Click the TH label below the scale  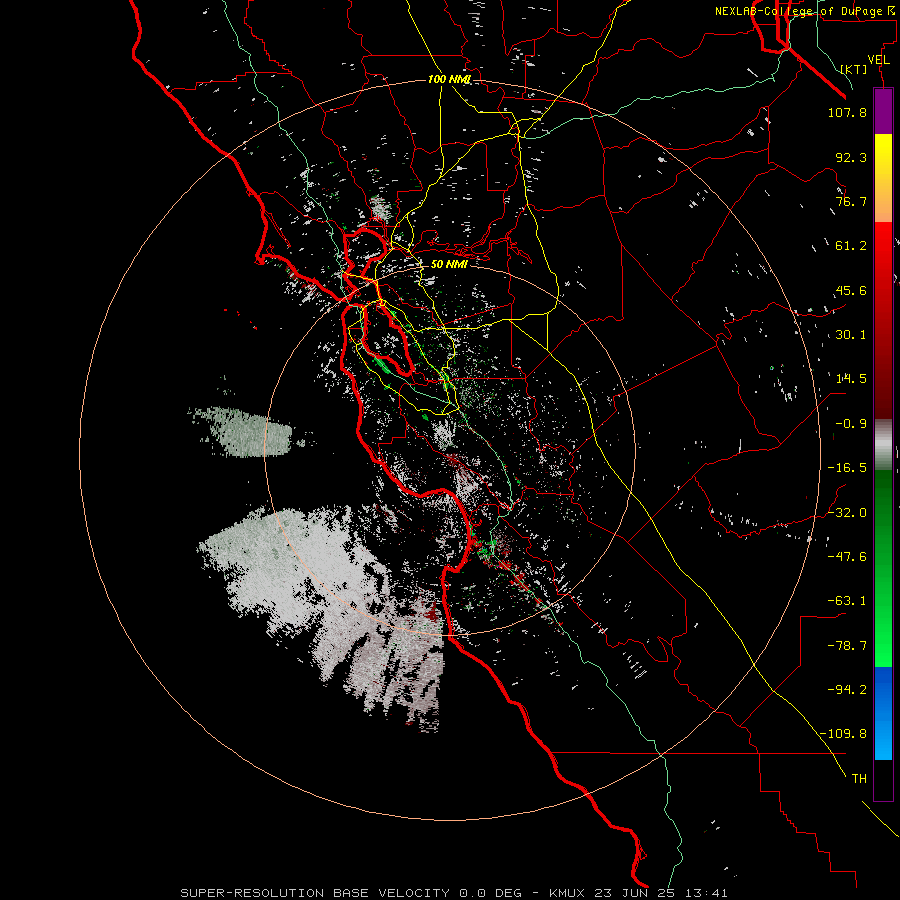click(859, 779)
